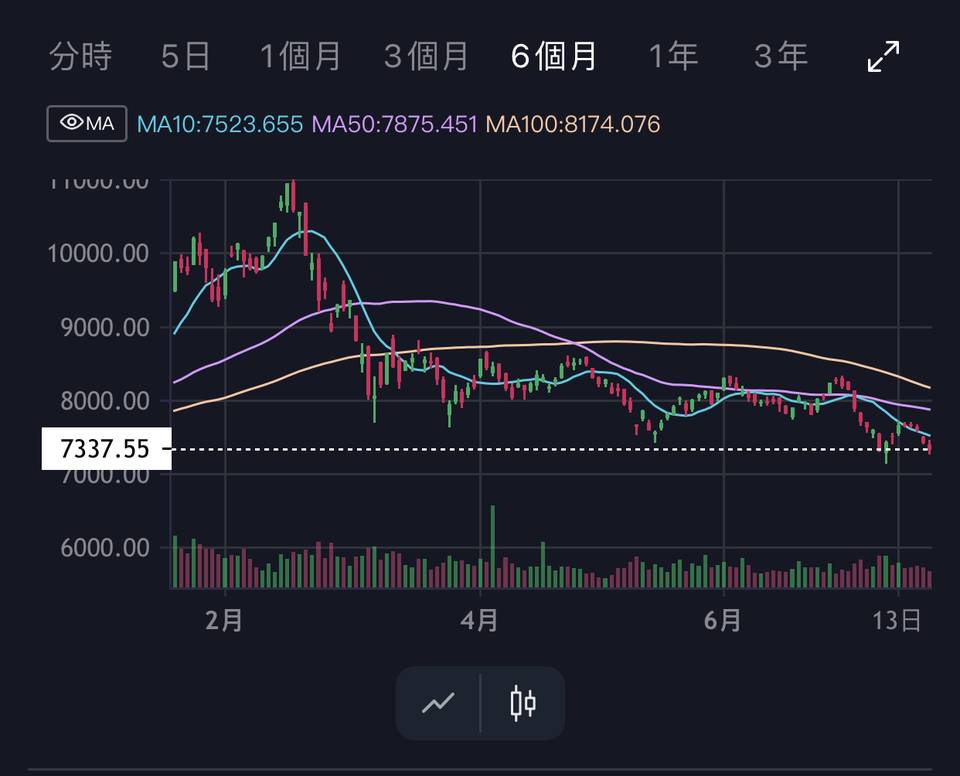Toggle MA indicator visibility eye button
The width and height of the screenshot is (960, 776).
click(x=87, y=124)
